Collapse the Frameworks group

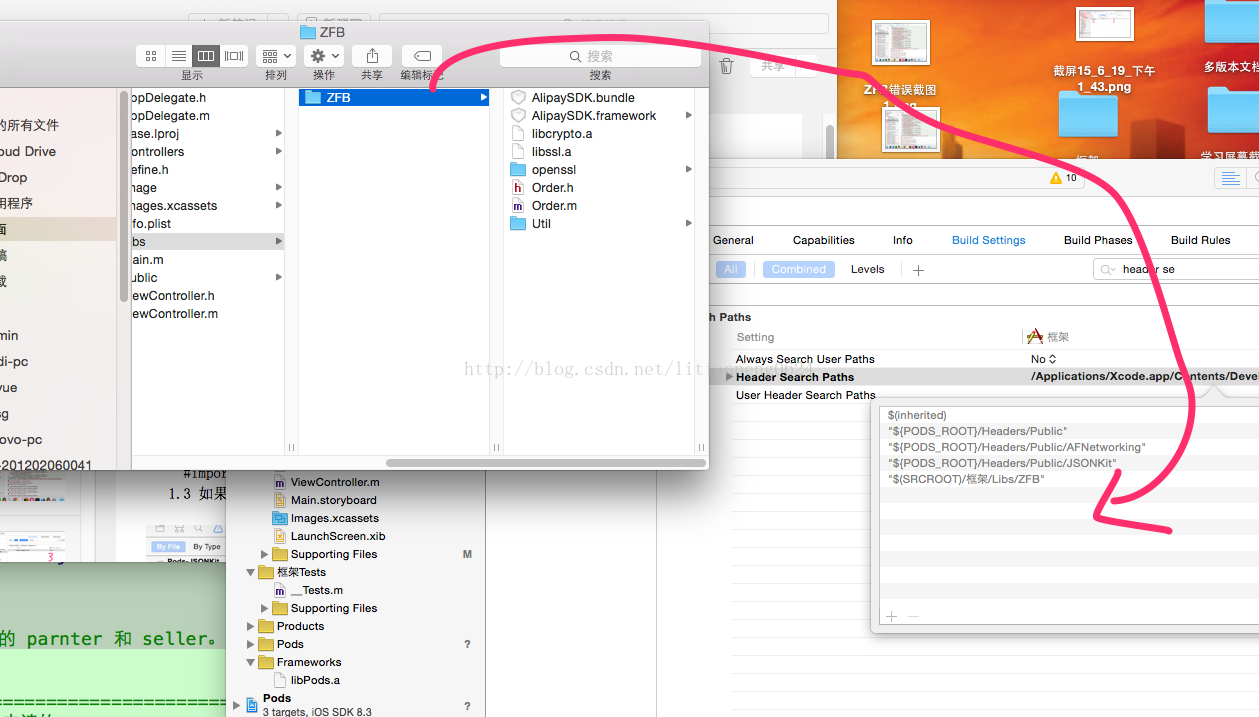click(x=251, y=662)
